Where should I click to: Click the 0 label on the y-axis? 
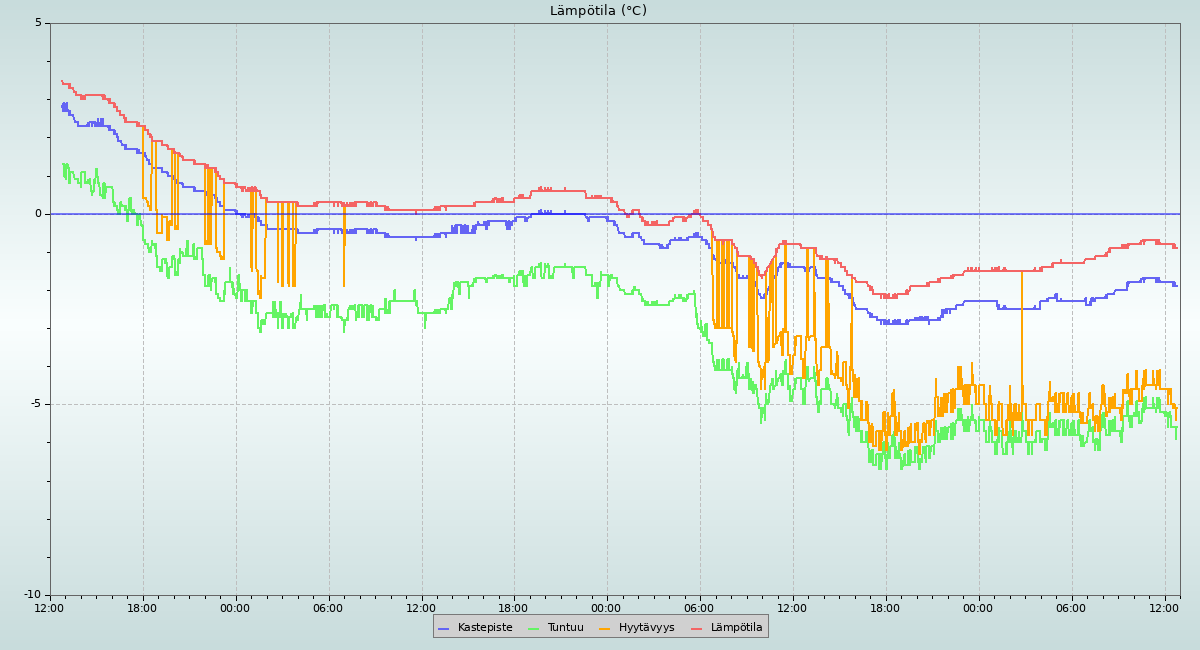click(x=39, y=214)
